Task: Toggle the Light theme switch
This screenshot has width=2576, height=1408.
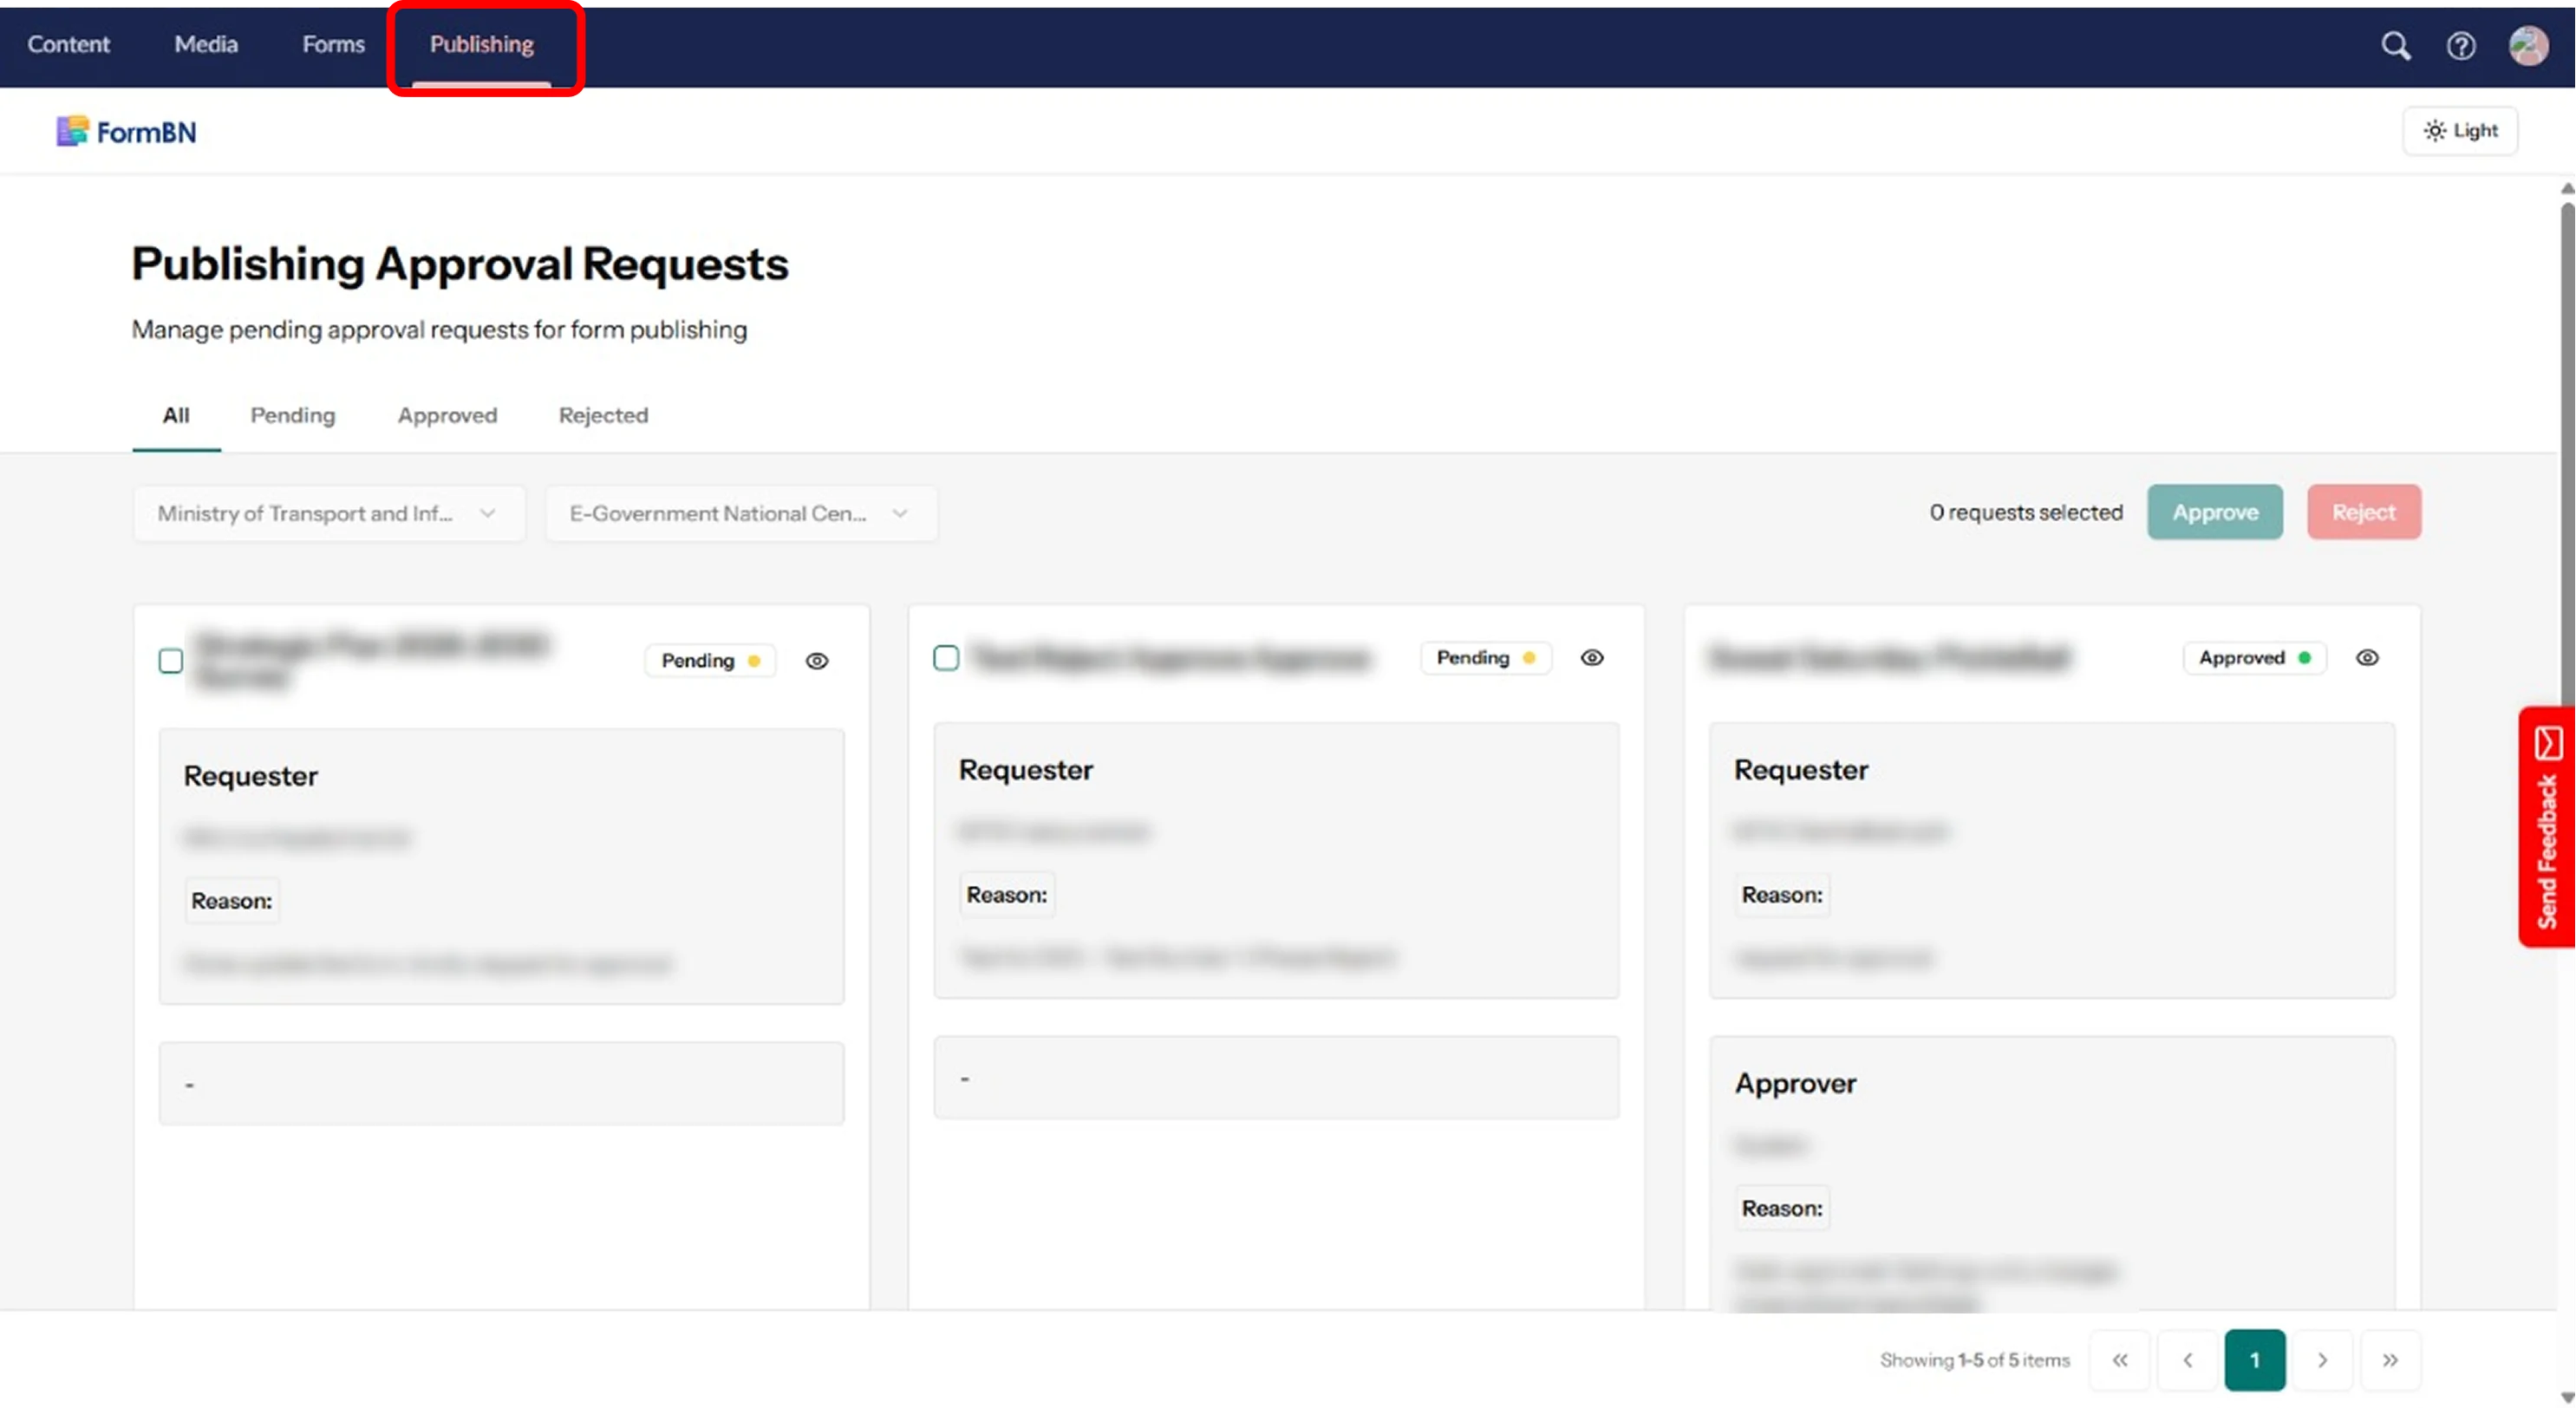Action: coord(2460,131)
